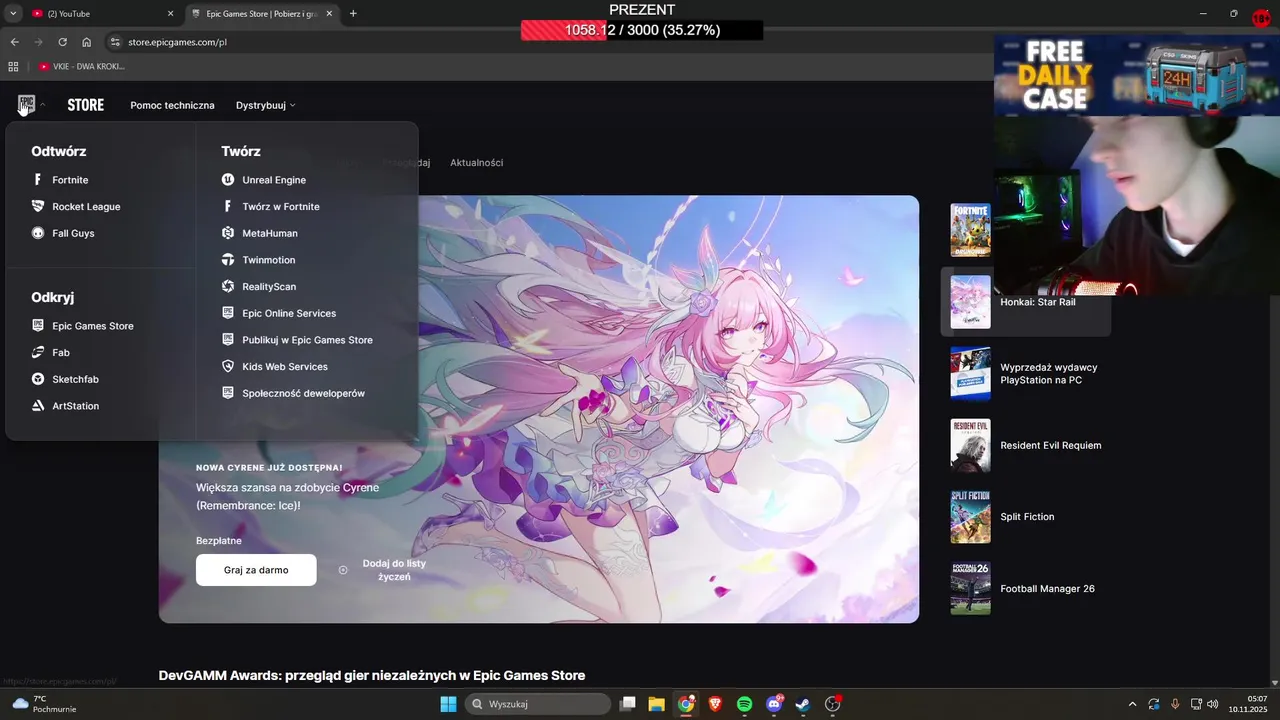
Task: Click the Wyszukaj taskbar search box
Action: tap(539, 704)
